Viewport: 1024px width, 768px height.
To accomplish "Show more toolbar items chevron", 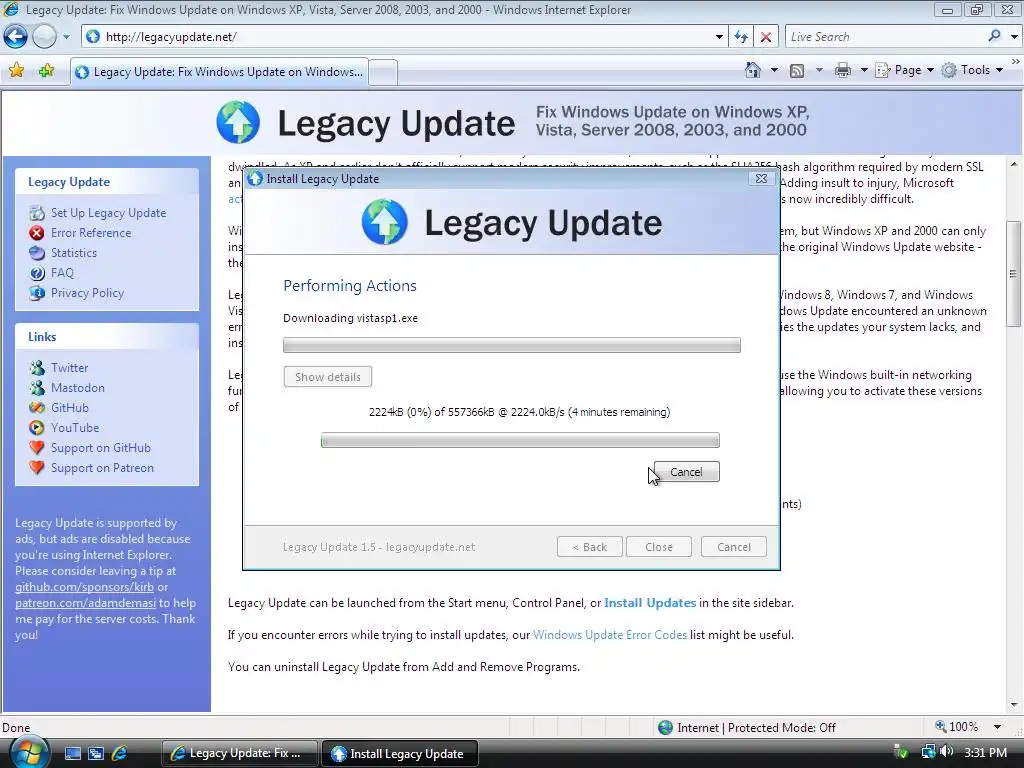I will (1016, 61).
